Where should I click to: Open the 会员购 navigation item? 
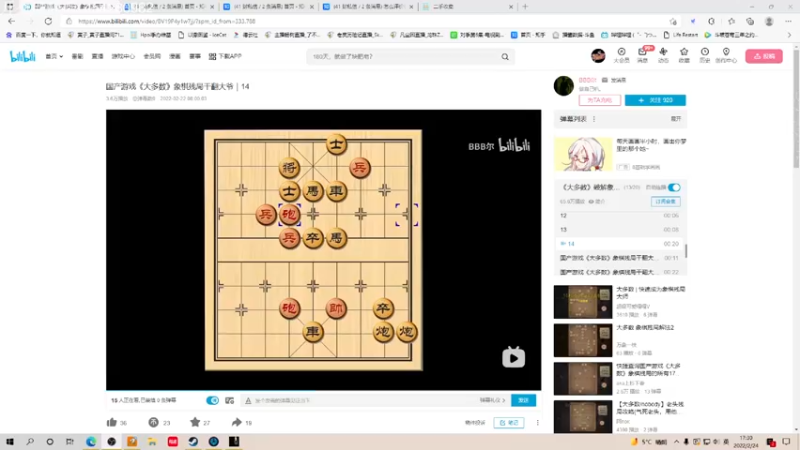point(152,56)
